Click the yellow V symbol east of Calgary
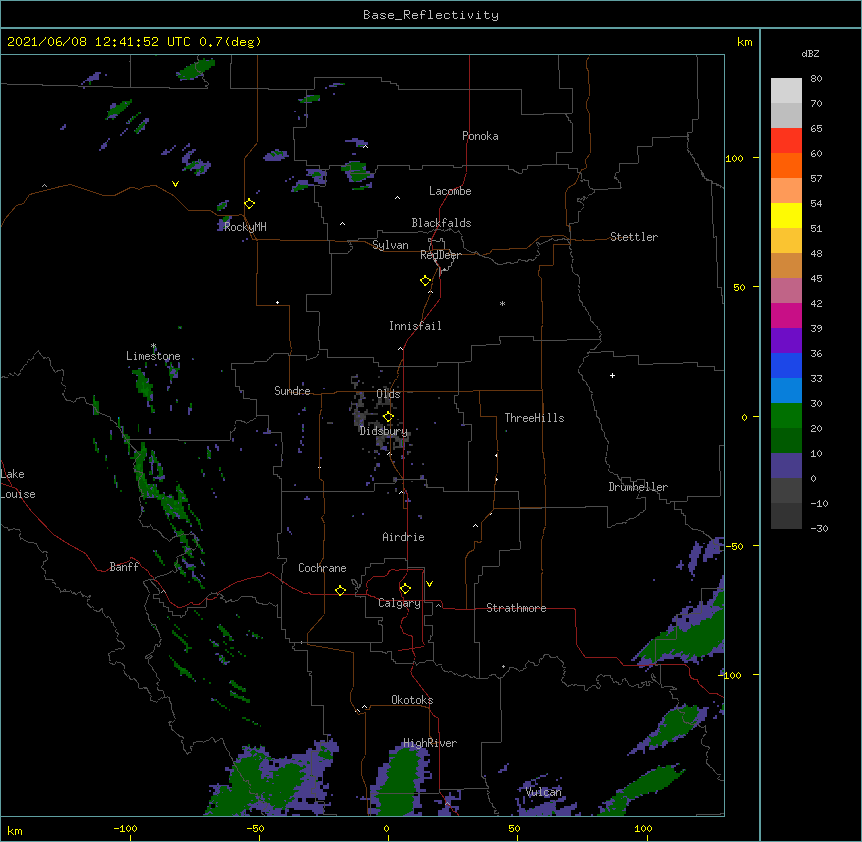The width and height of the screenshot is (862, 842). click(429, 584)
